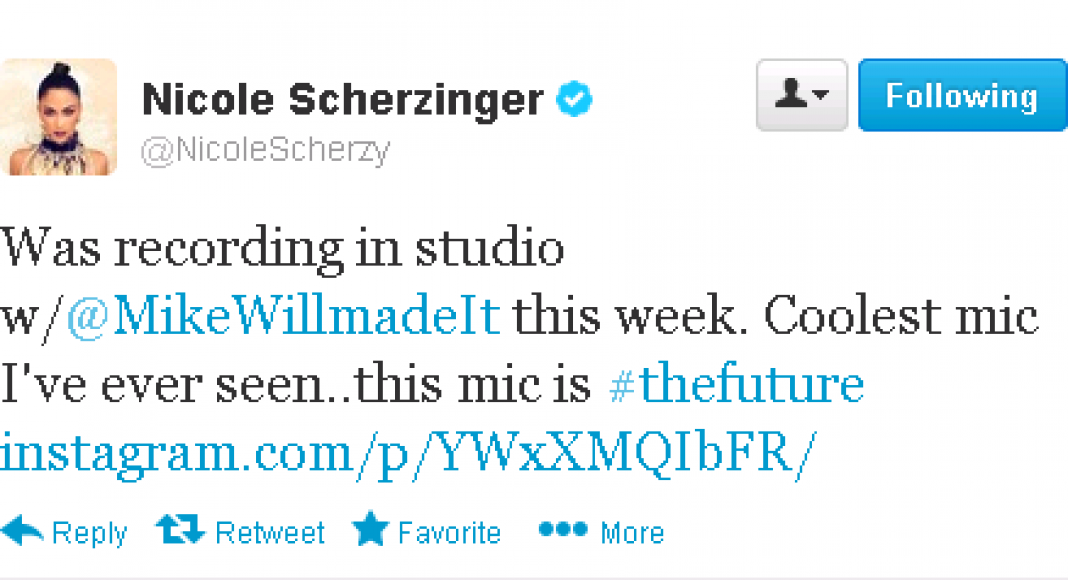The image size is (1068, 580).
Task: Click the person silhouette icon
Action: 792,95
